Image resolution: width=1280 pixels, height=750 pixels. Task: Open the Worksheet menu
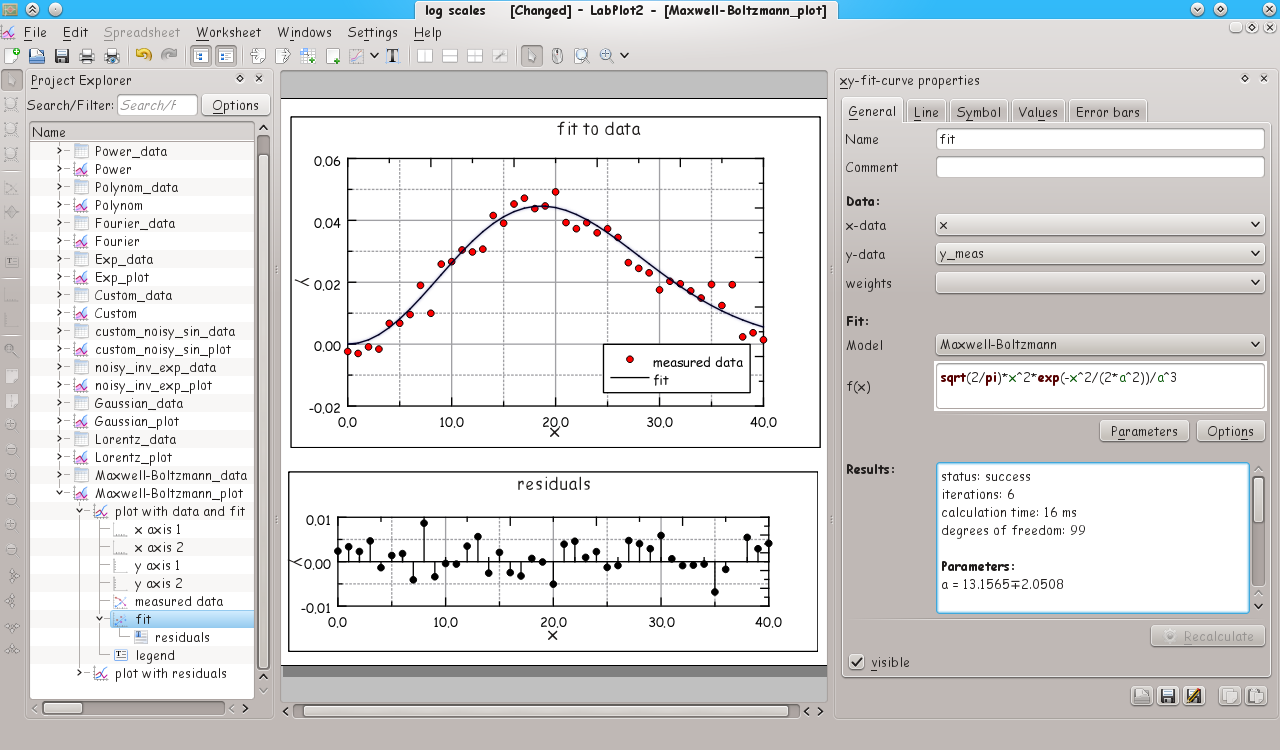tap(228, 32)
